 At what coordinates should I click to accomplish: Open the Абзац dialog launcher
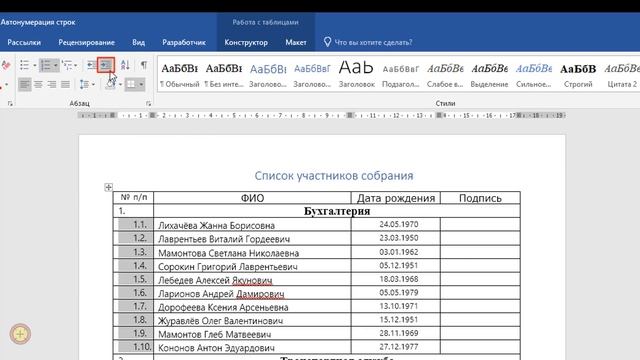[x=149, y=104]
